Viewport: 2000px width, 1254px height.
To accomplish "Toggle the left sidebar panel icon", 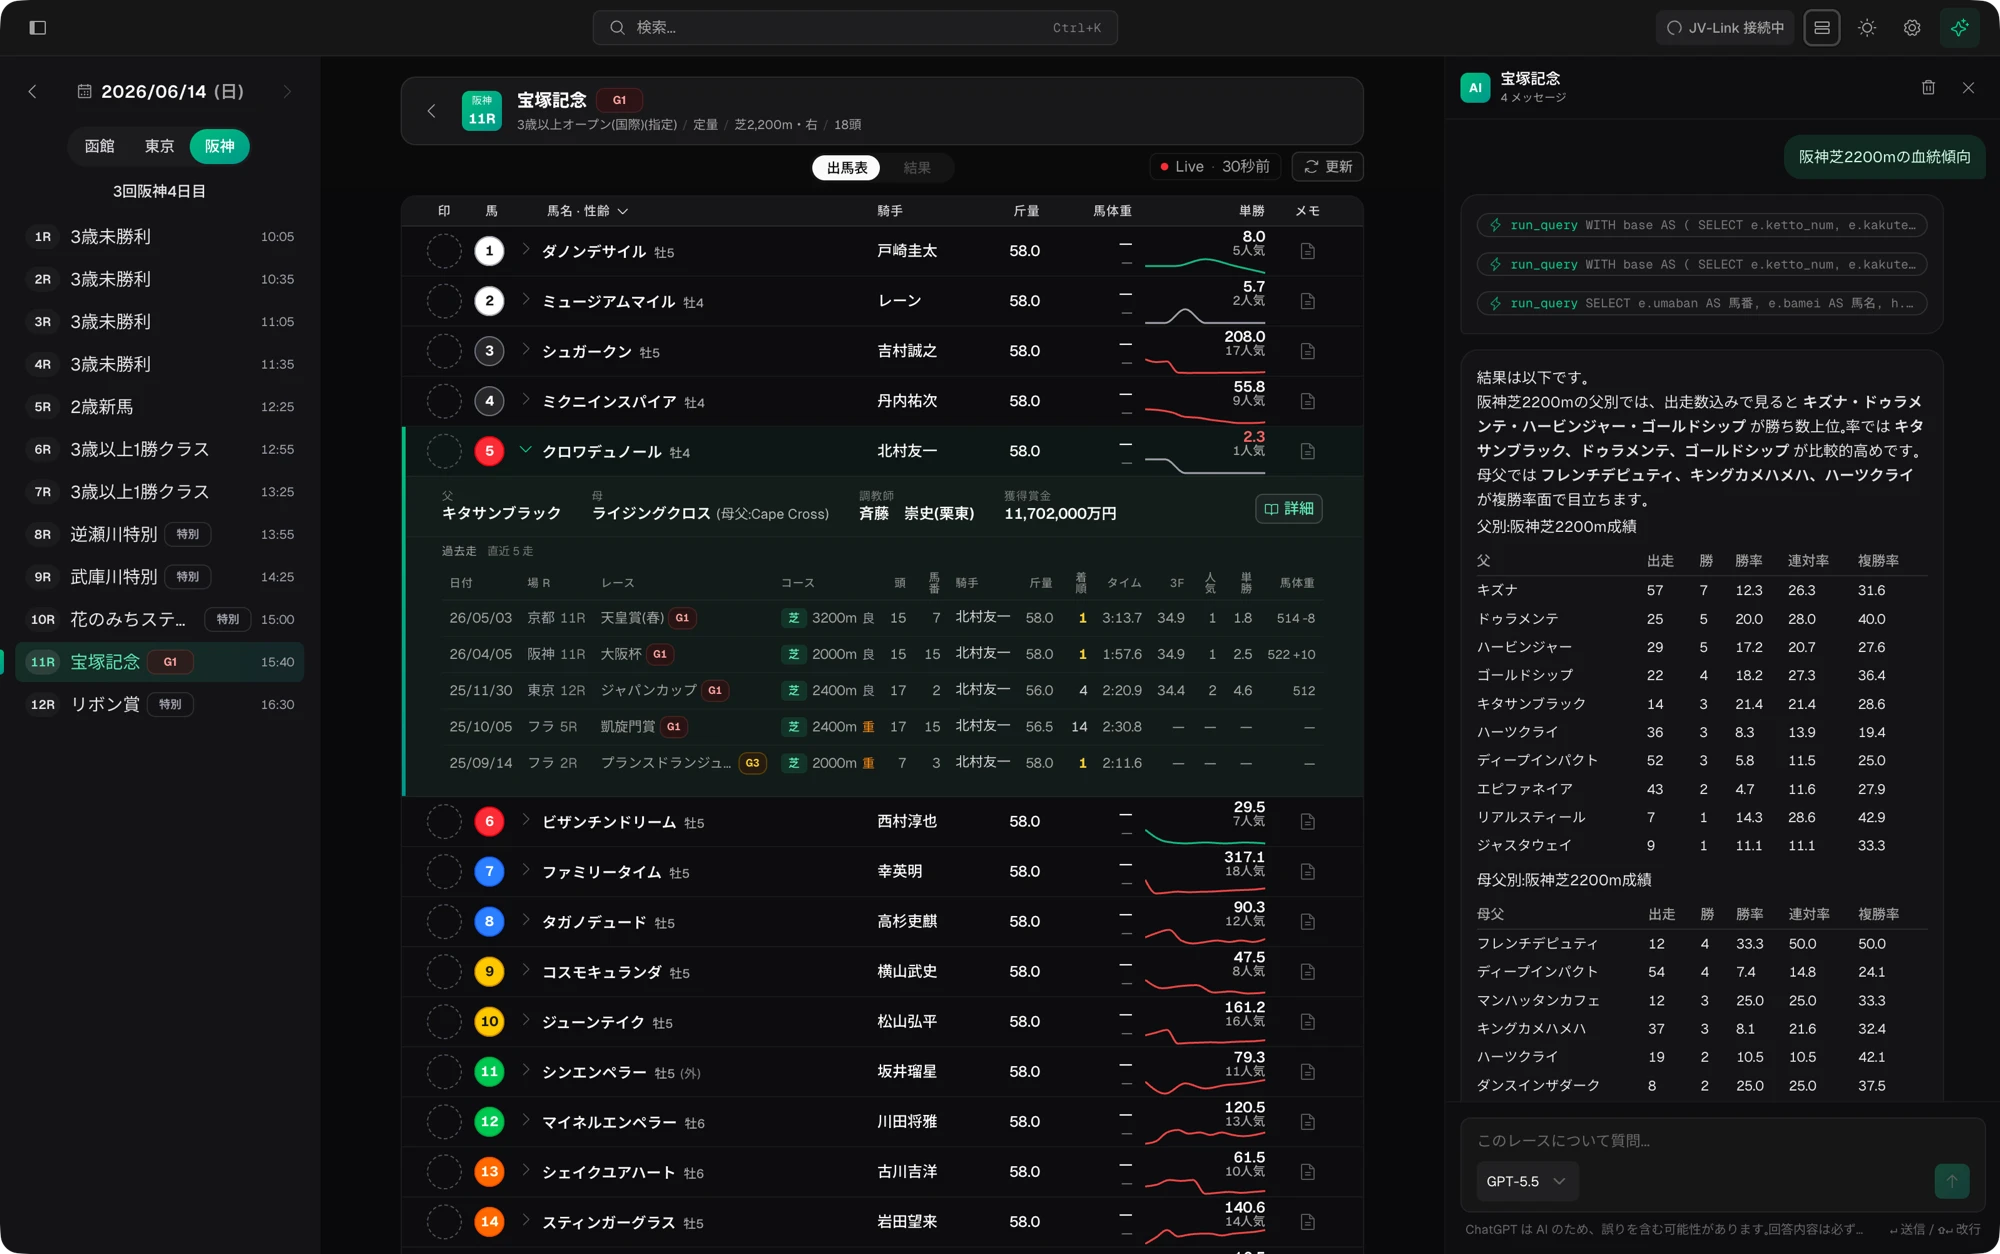I will pyautogui.click(x=38, y=28).
